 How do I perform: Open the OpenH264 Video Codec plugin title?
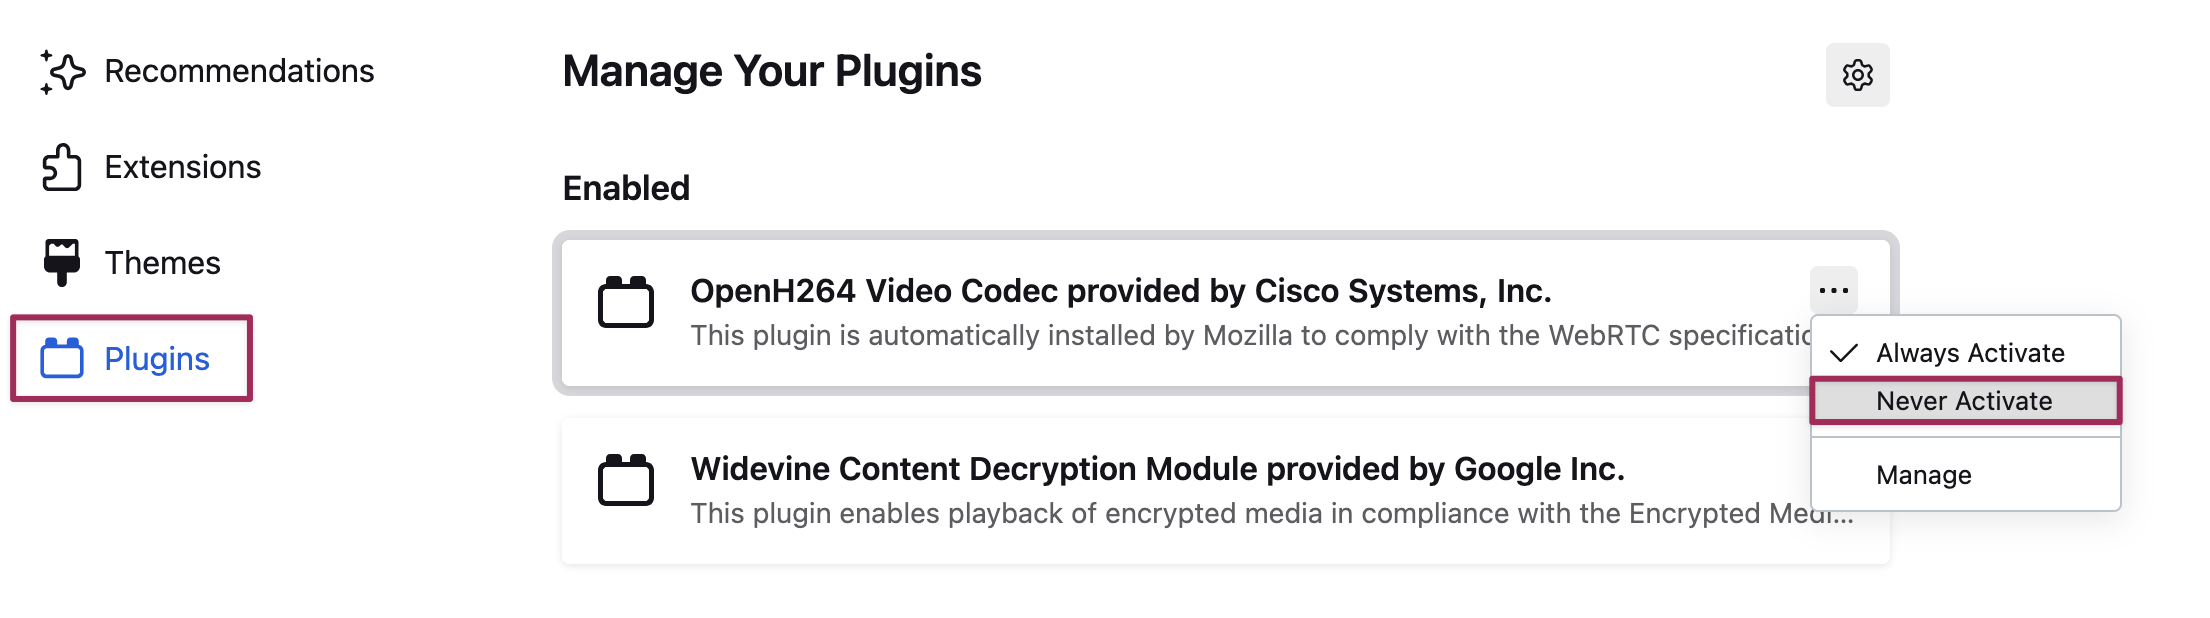point(1120,291)
